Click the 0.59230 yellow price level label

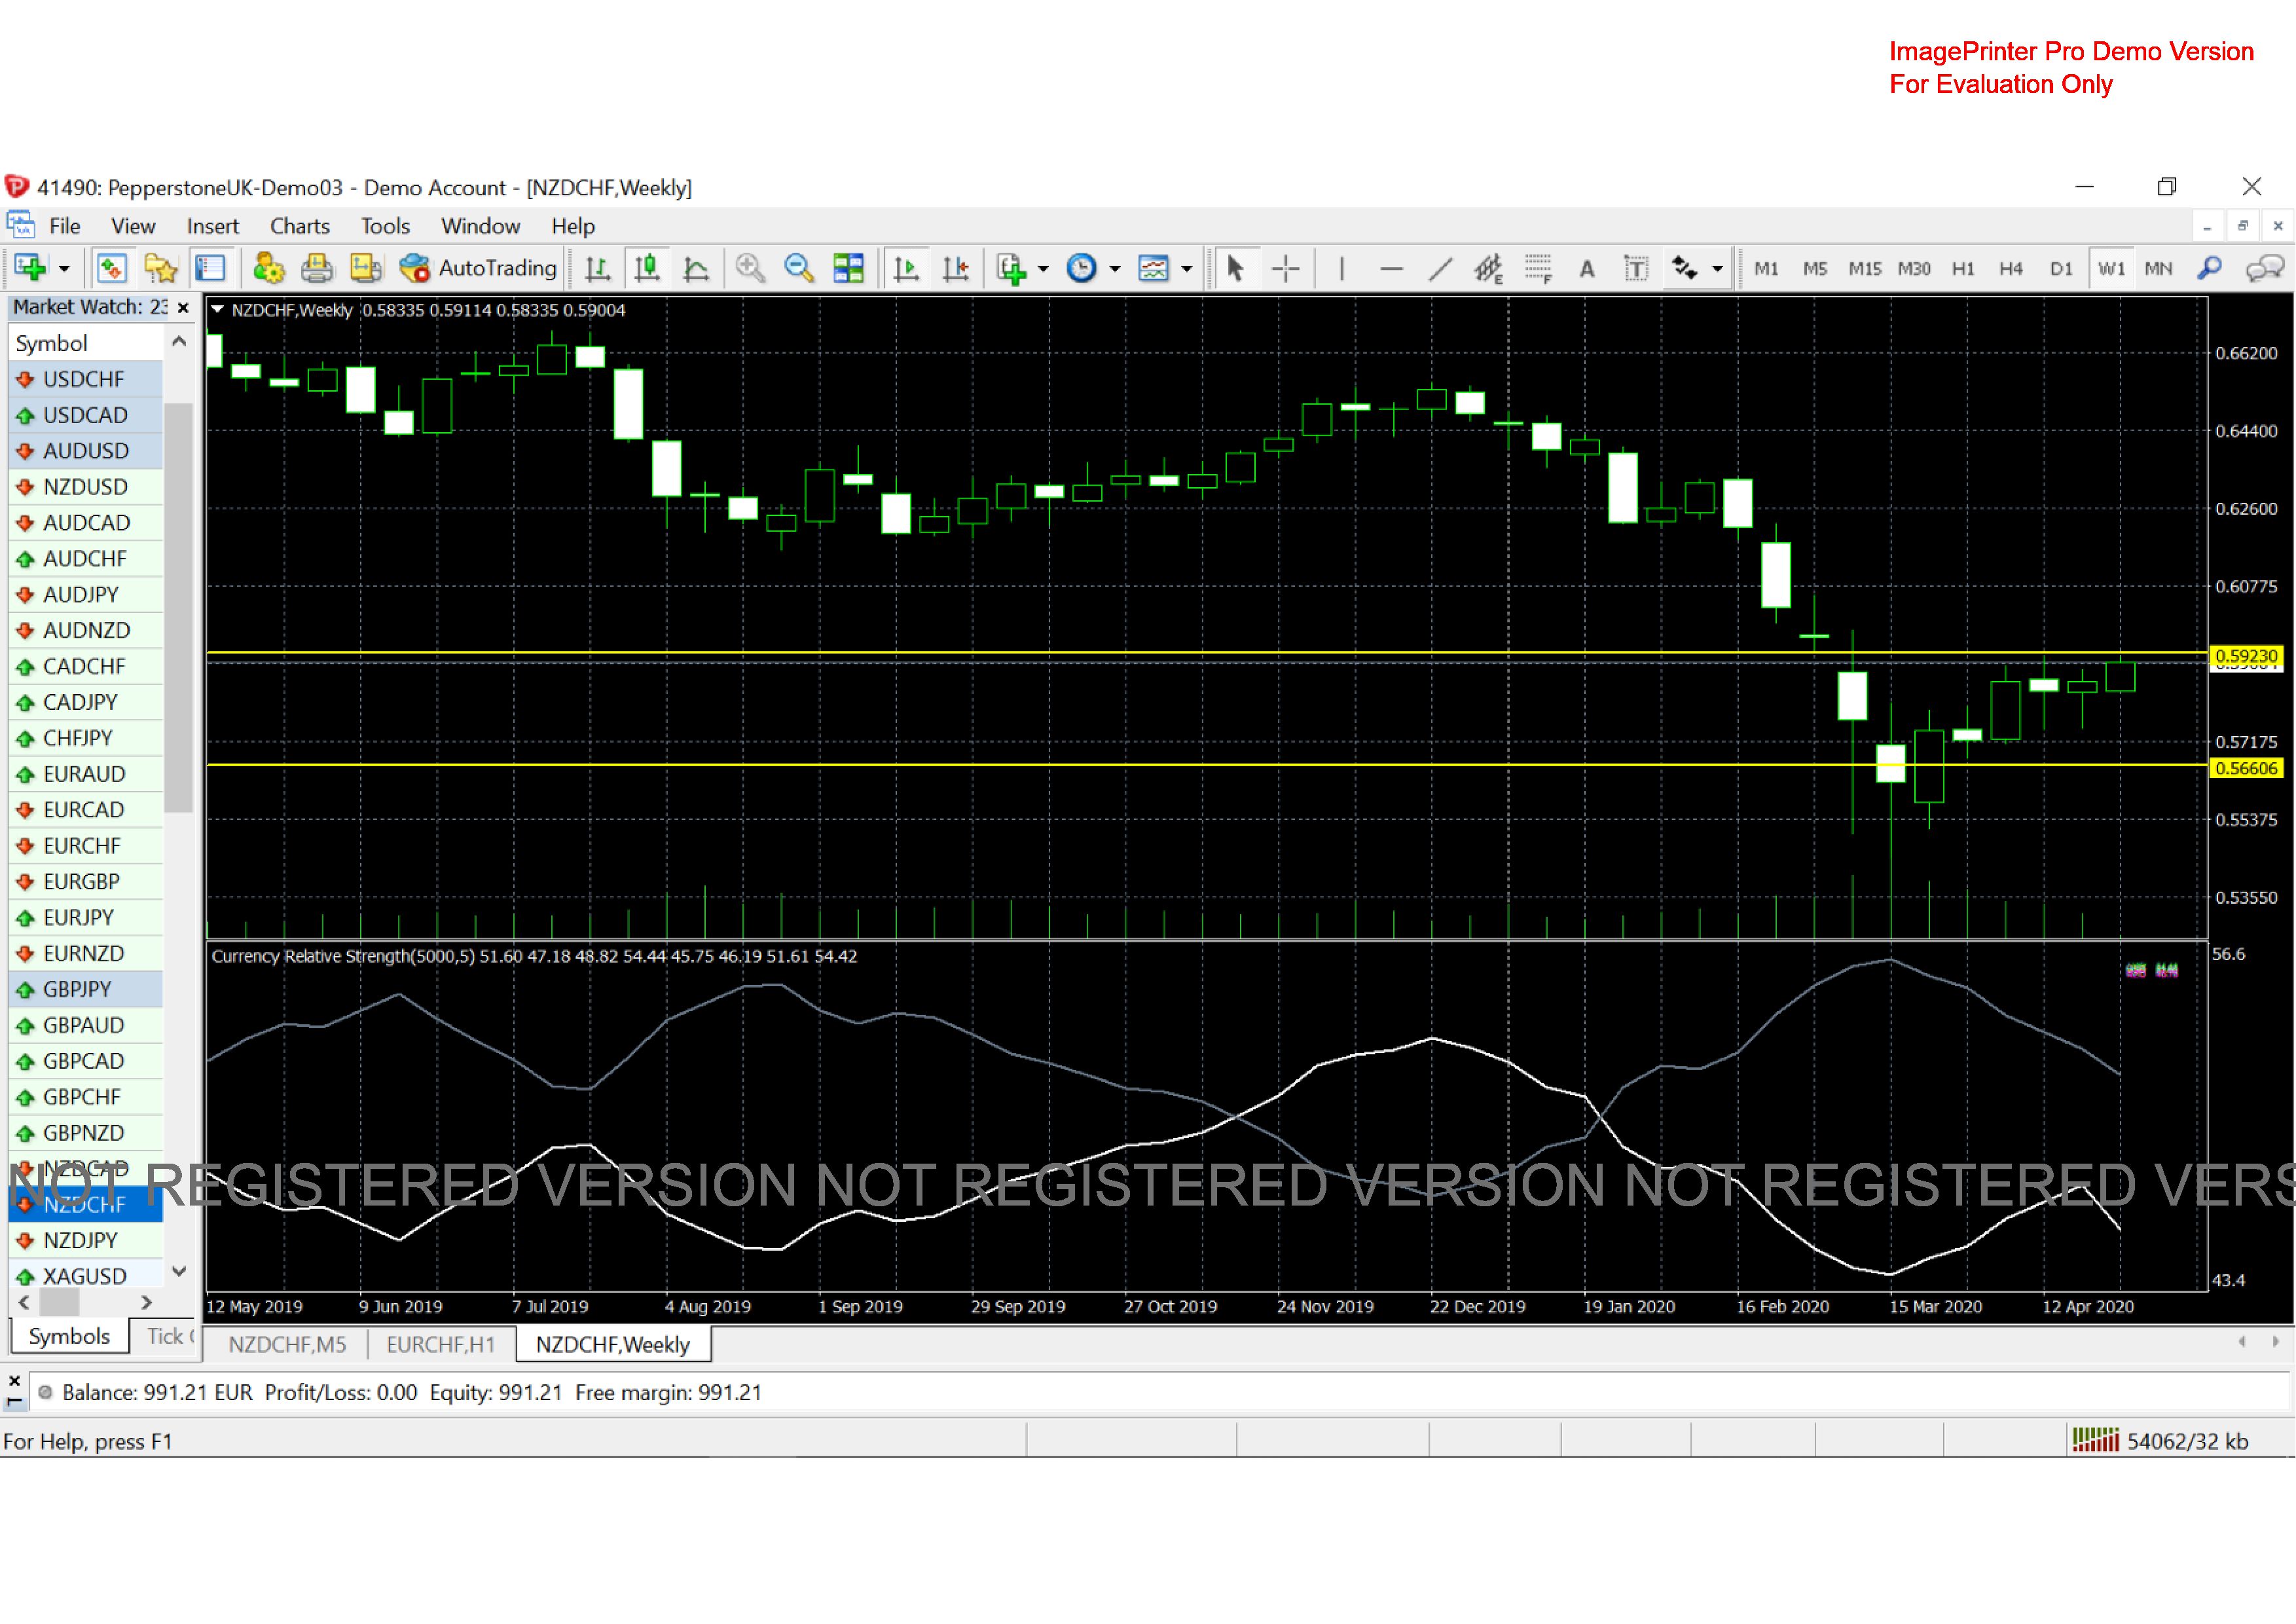pos(2246,656)
